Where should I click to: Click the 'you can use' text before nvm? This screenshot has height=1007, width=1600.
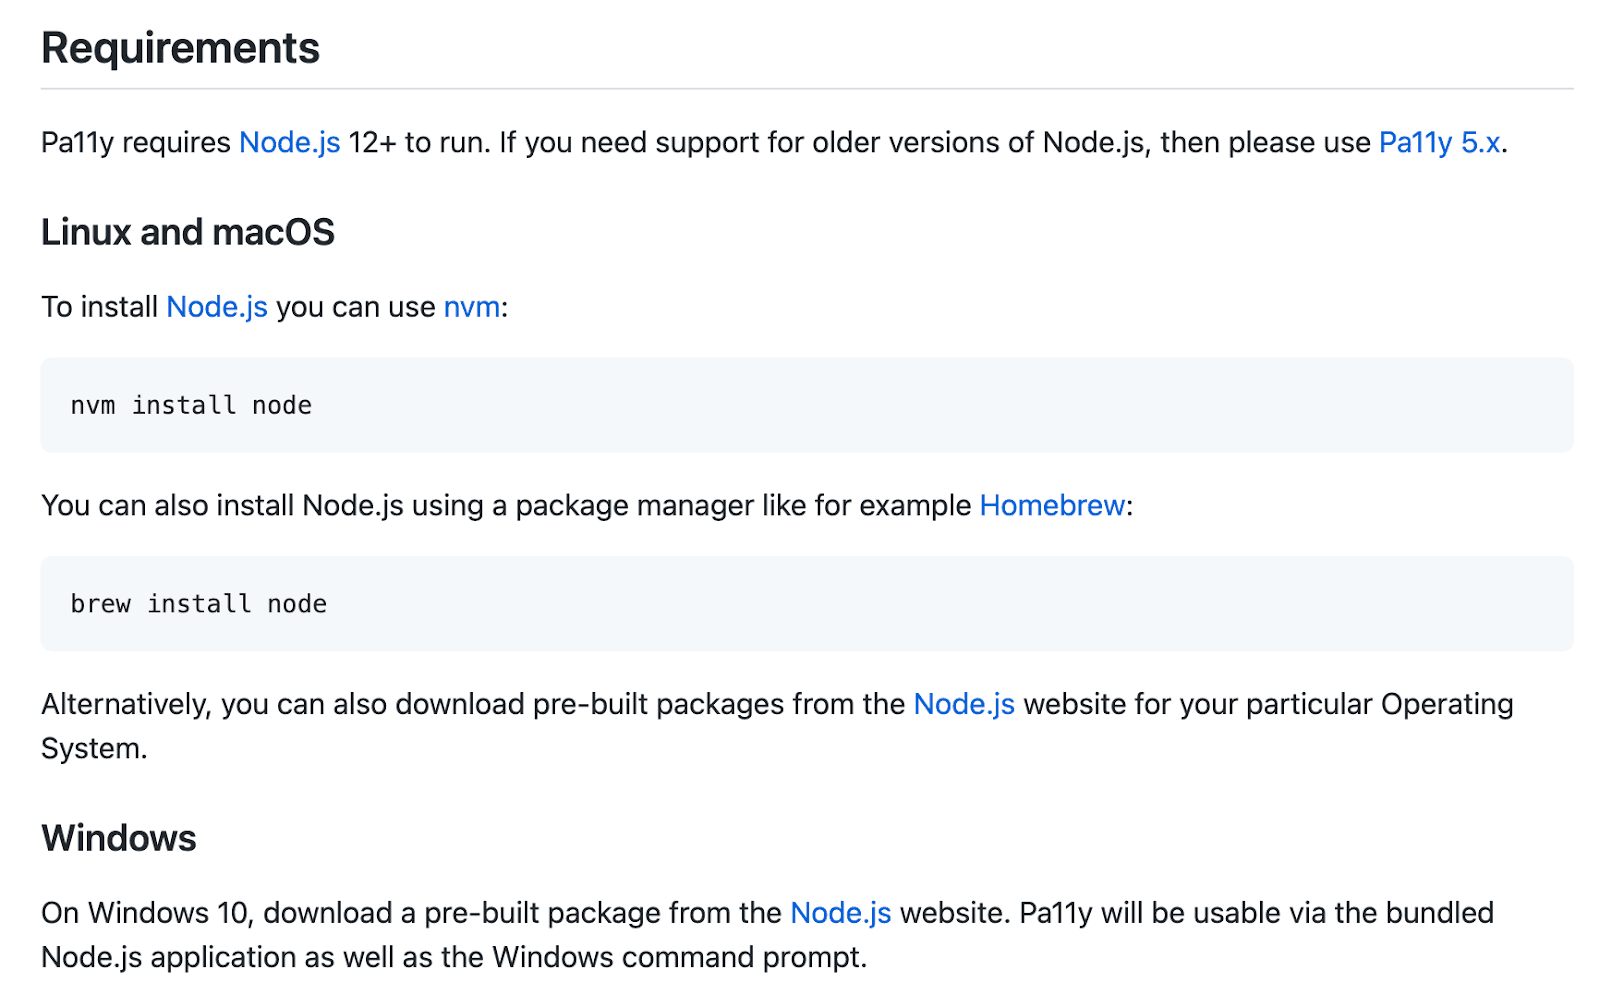355,307
